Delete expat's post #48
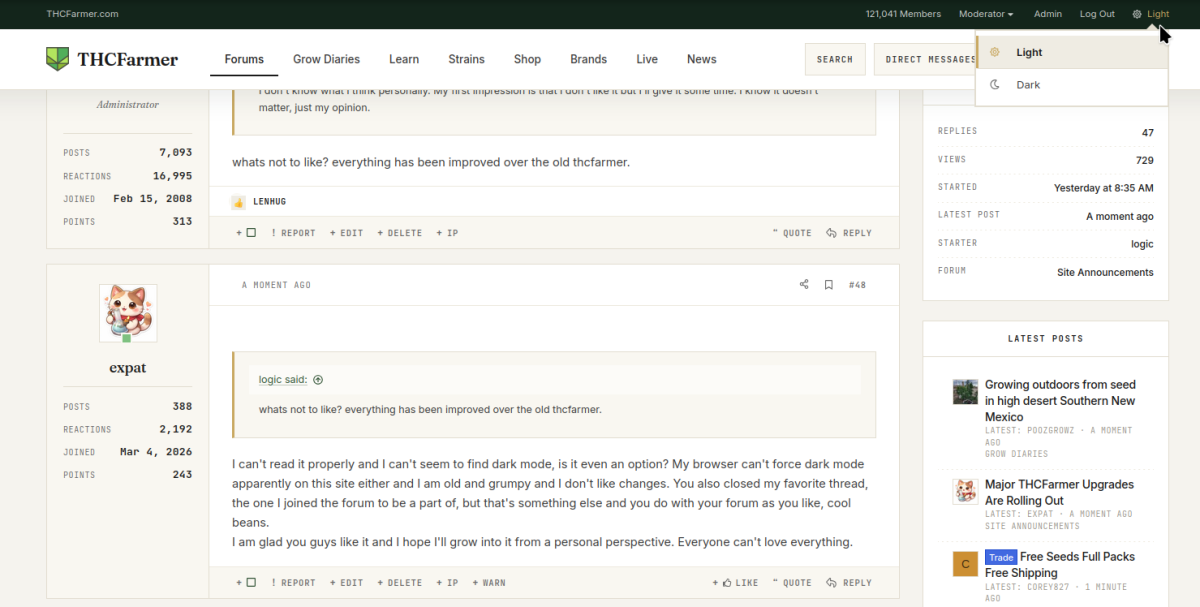 tap(400, 583)
